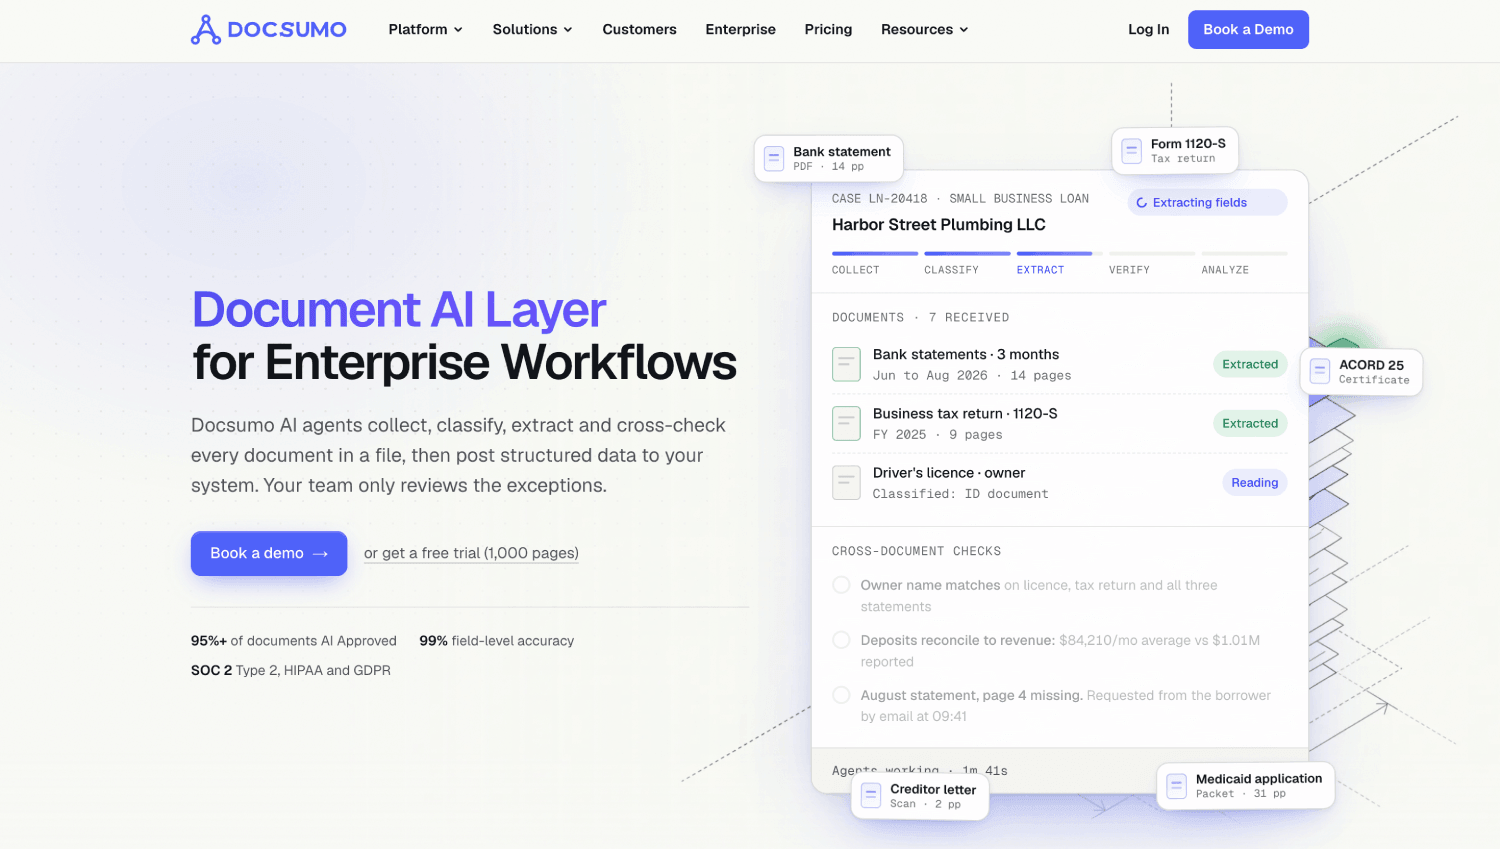
Task: Click the Extracting fields status pill
Action: click(1207, 203)
